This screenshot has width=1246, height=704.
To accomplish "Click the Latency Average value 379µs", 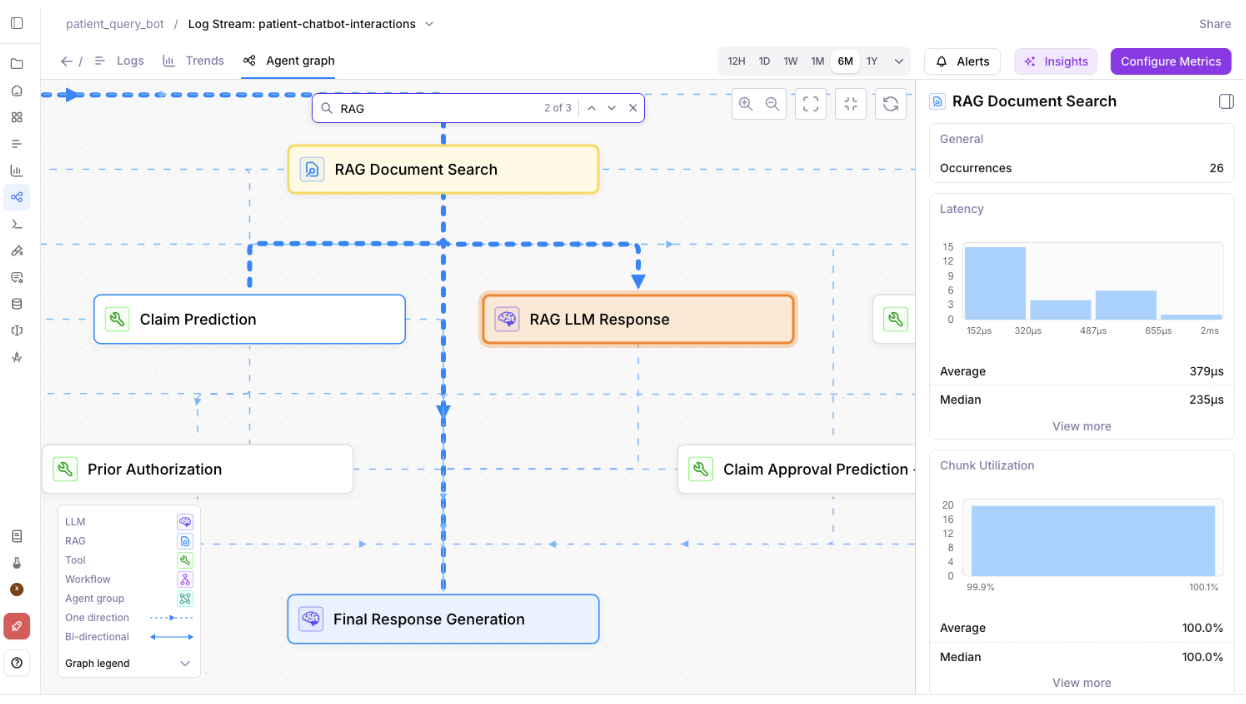I will [x=1206, y=371].
